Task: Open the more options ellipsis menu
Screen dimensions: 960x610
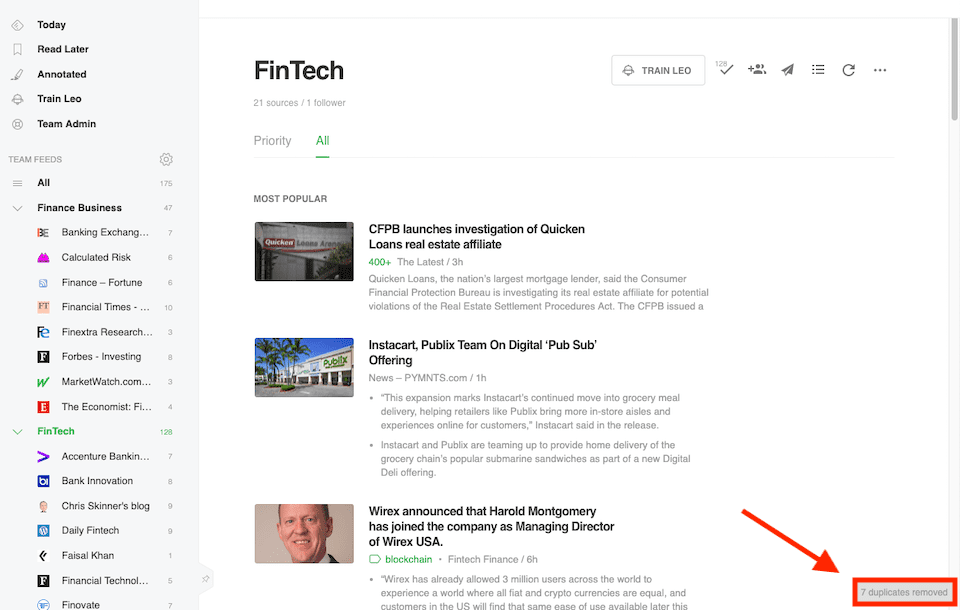Action: 880,70
